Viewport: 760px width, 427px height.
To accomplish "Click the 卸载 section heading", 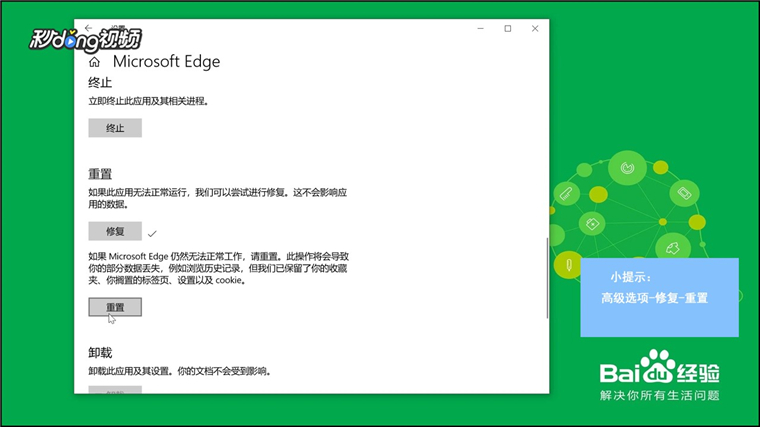I will coord(100,353).
